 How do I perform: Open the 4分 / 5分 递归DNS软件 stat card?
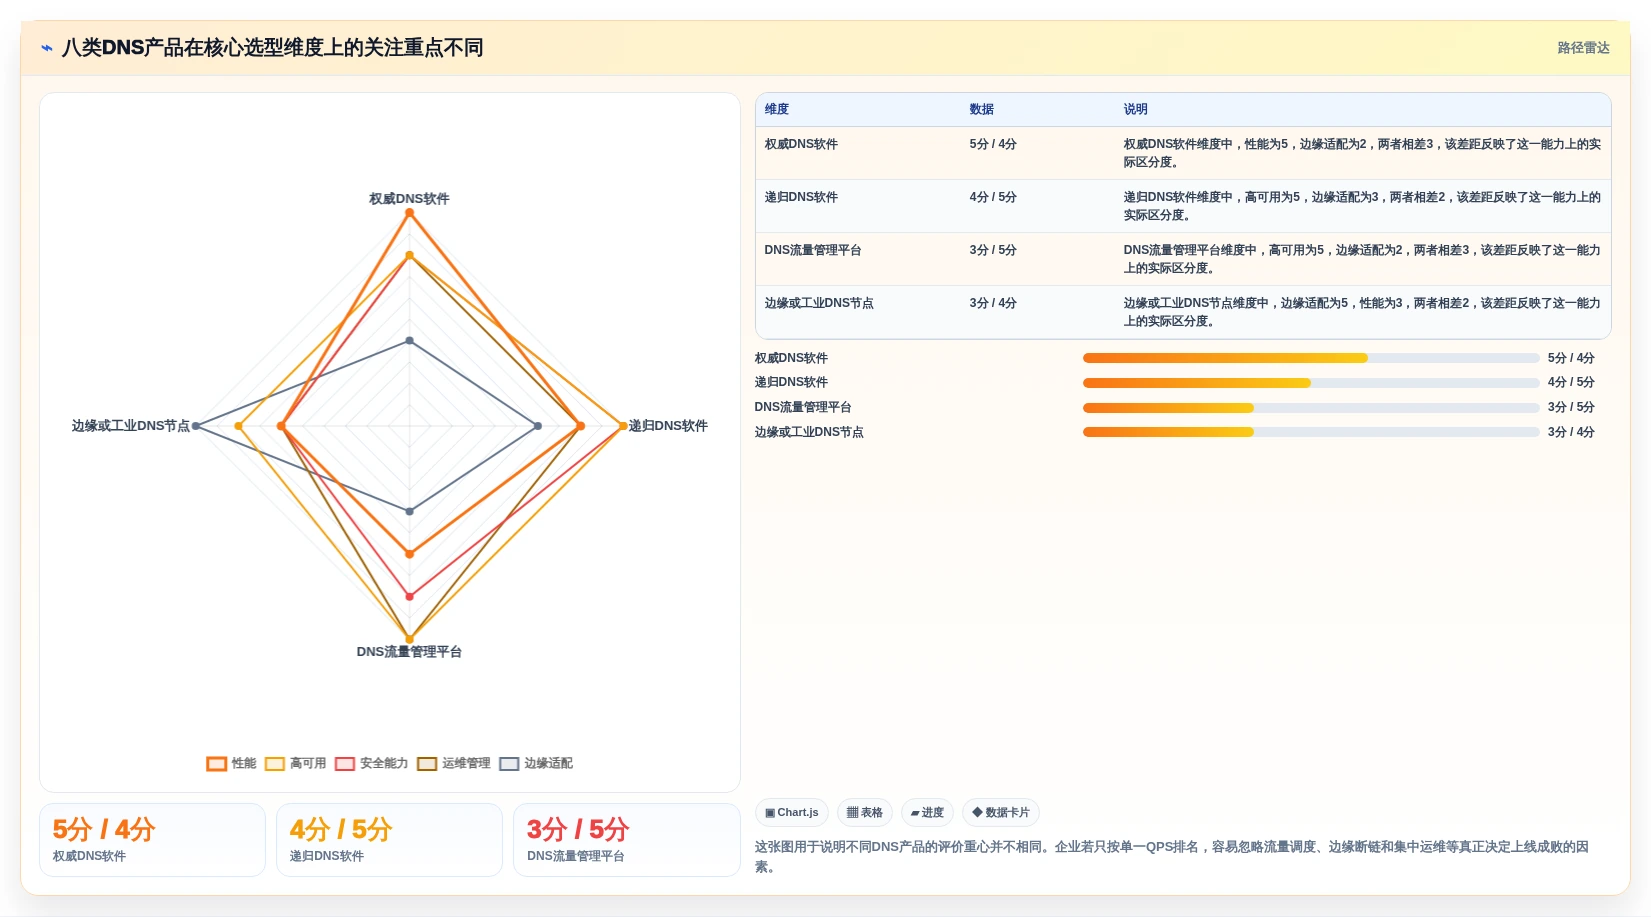[x=389, y=840]
